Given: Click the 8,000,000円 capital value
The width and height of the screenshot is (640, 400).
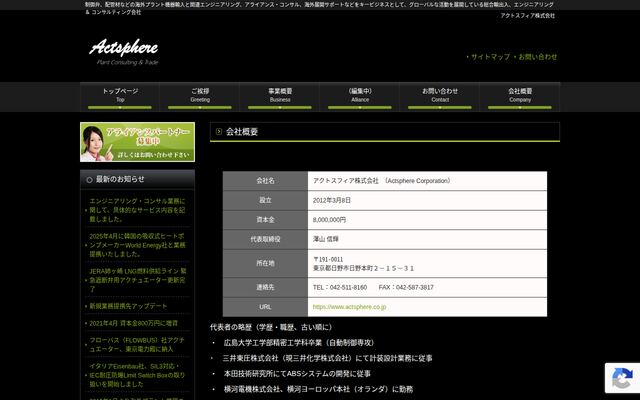Looking at the screenshot, I should point(329,220).
